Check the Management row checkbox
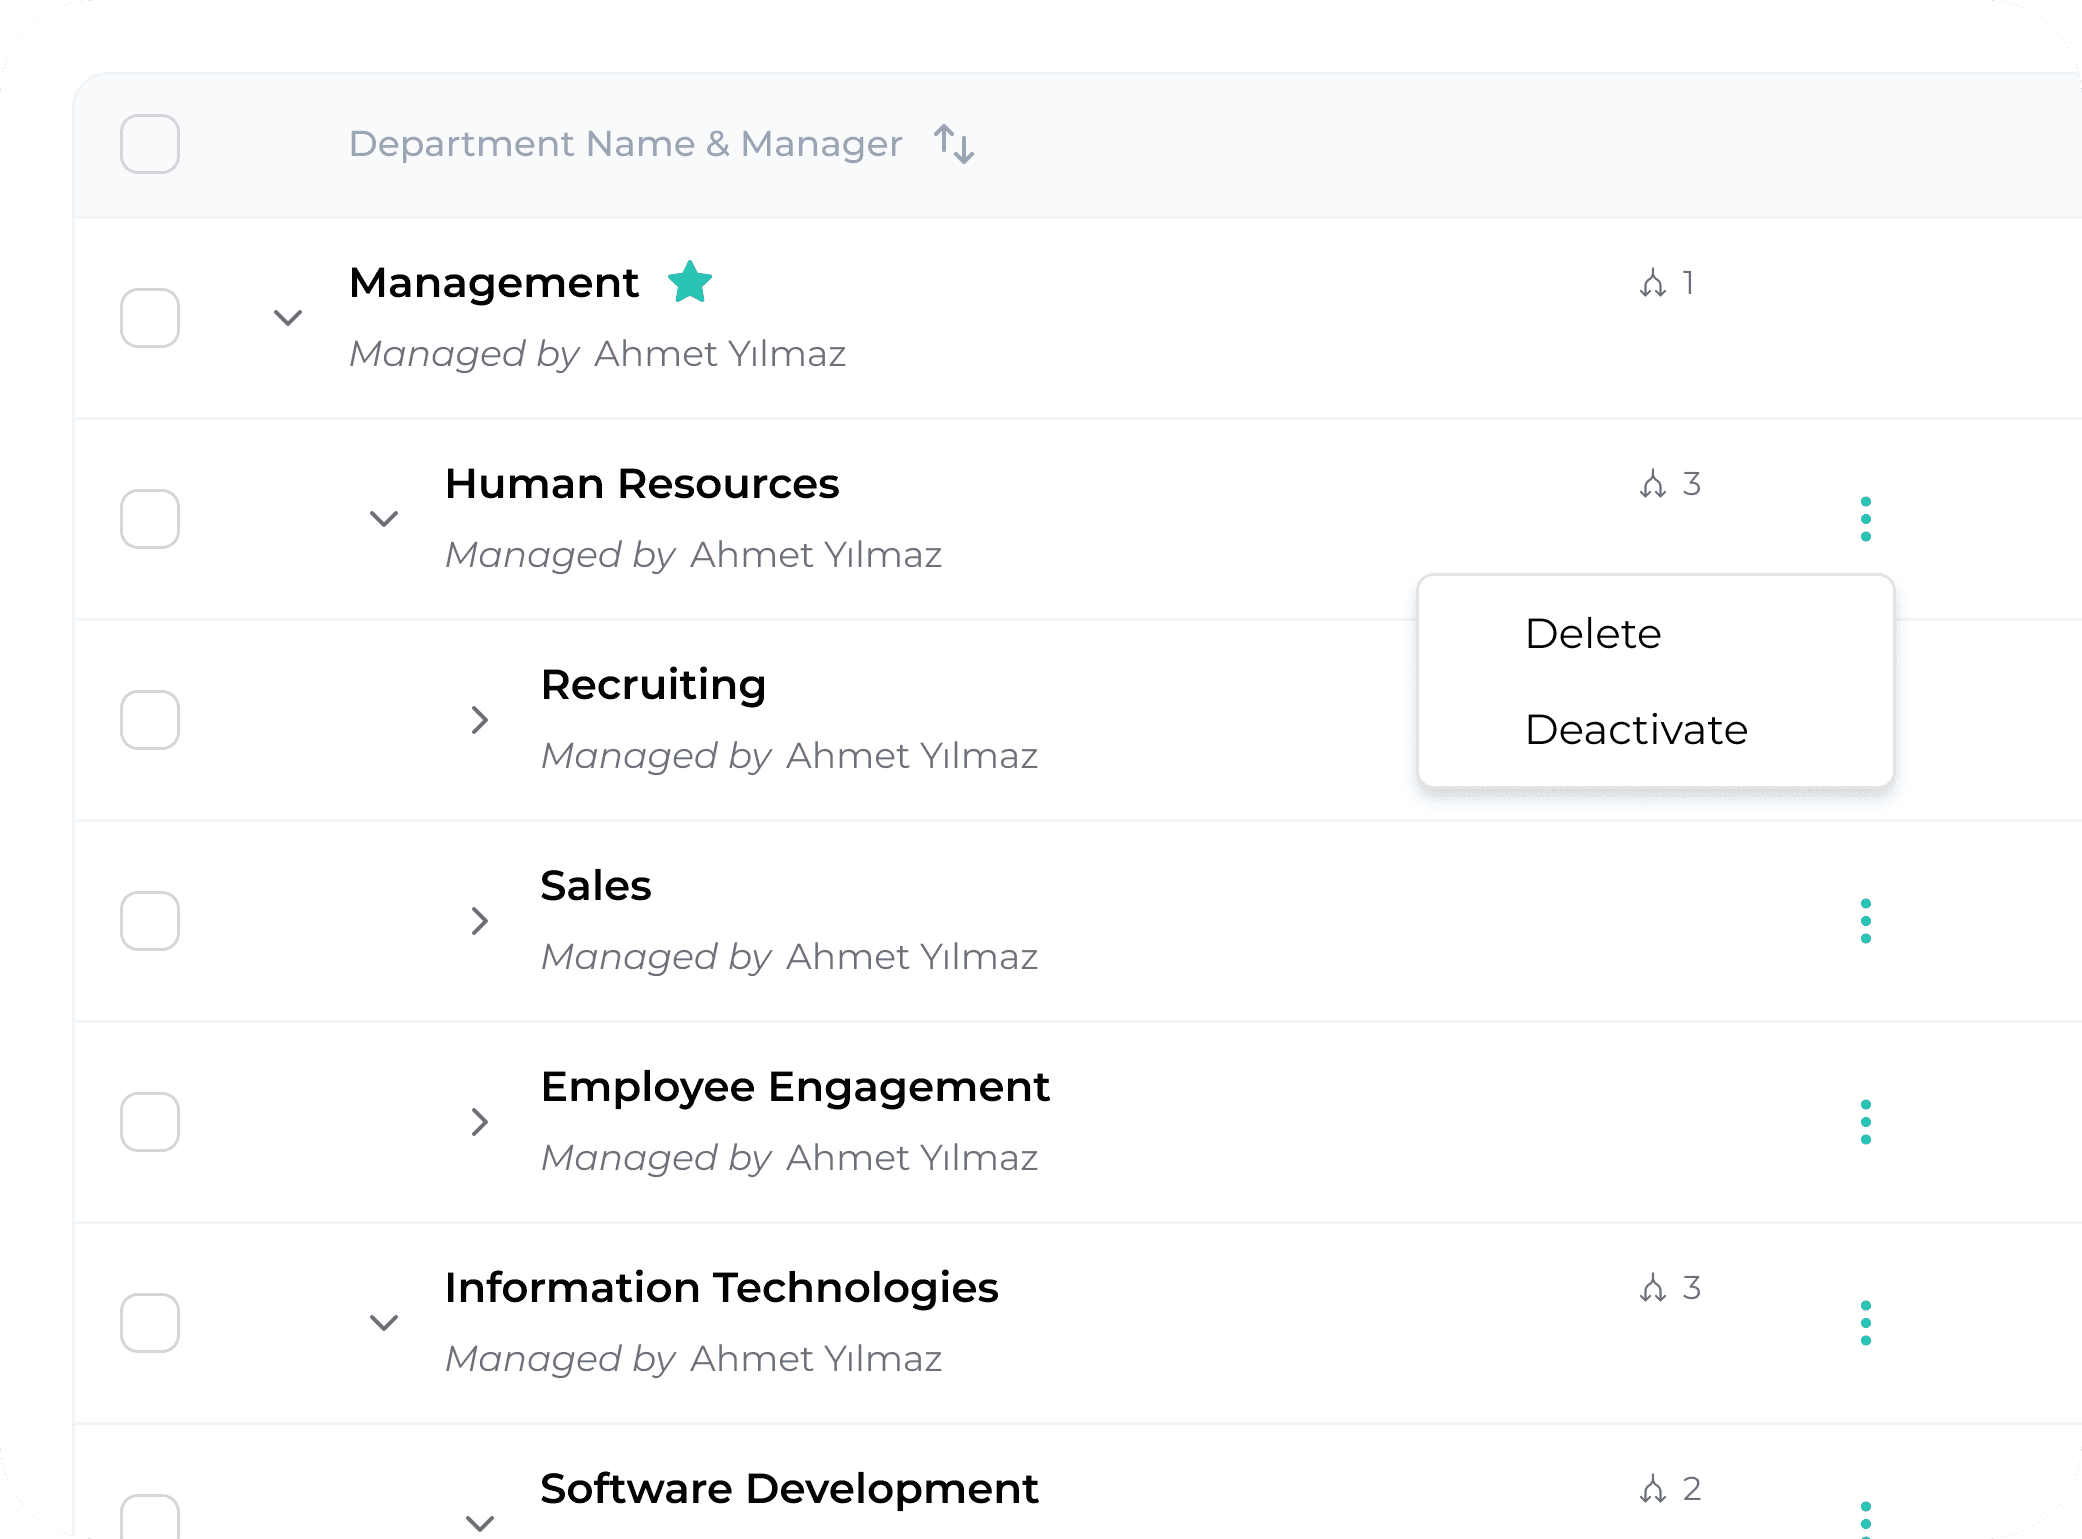Image resolution: width=2082 pixels, height=1539 pixels. 150,318
